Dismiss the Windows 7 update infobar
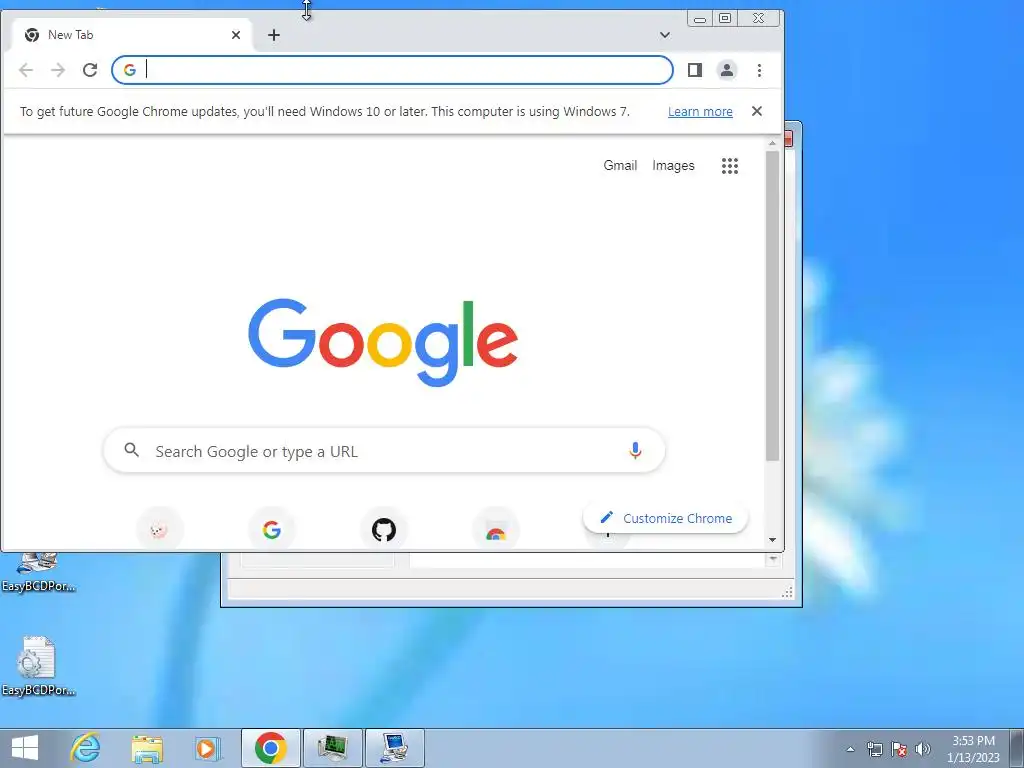 [757, 111]
